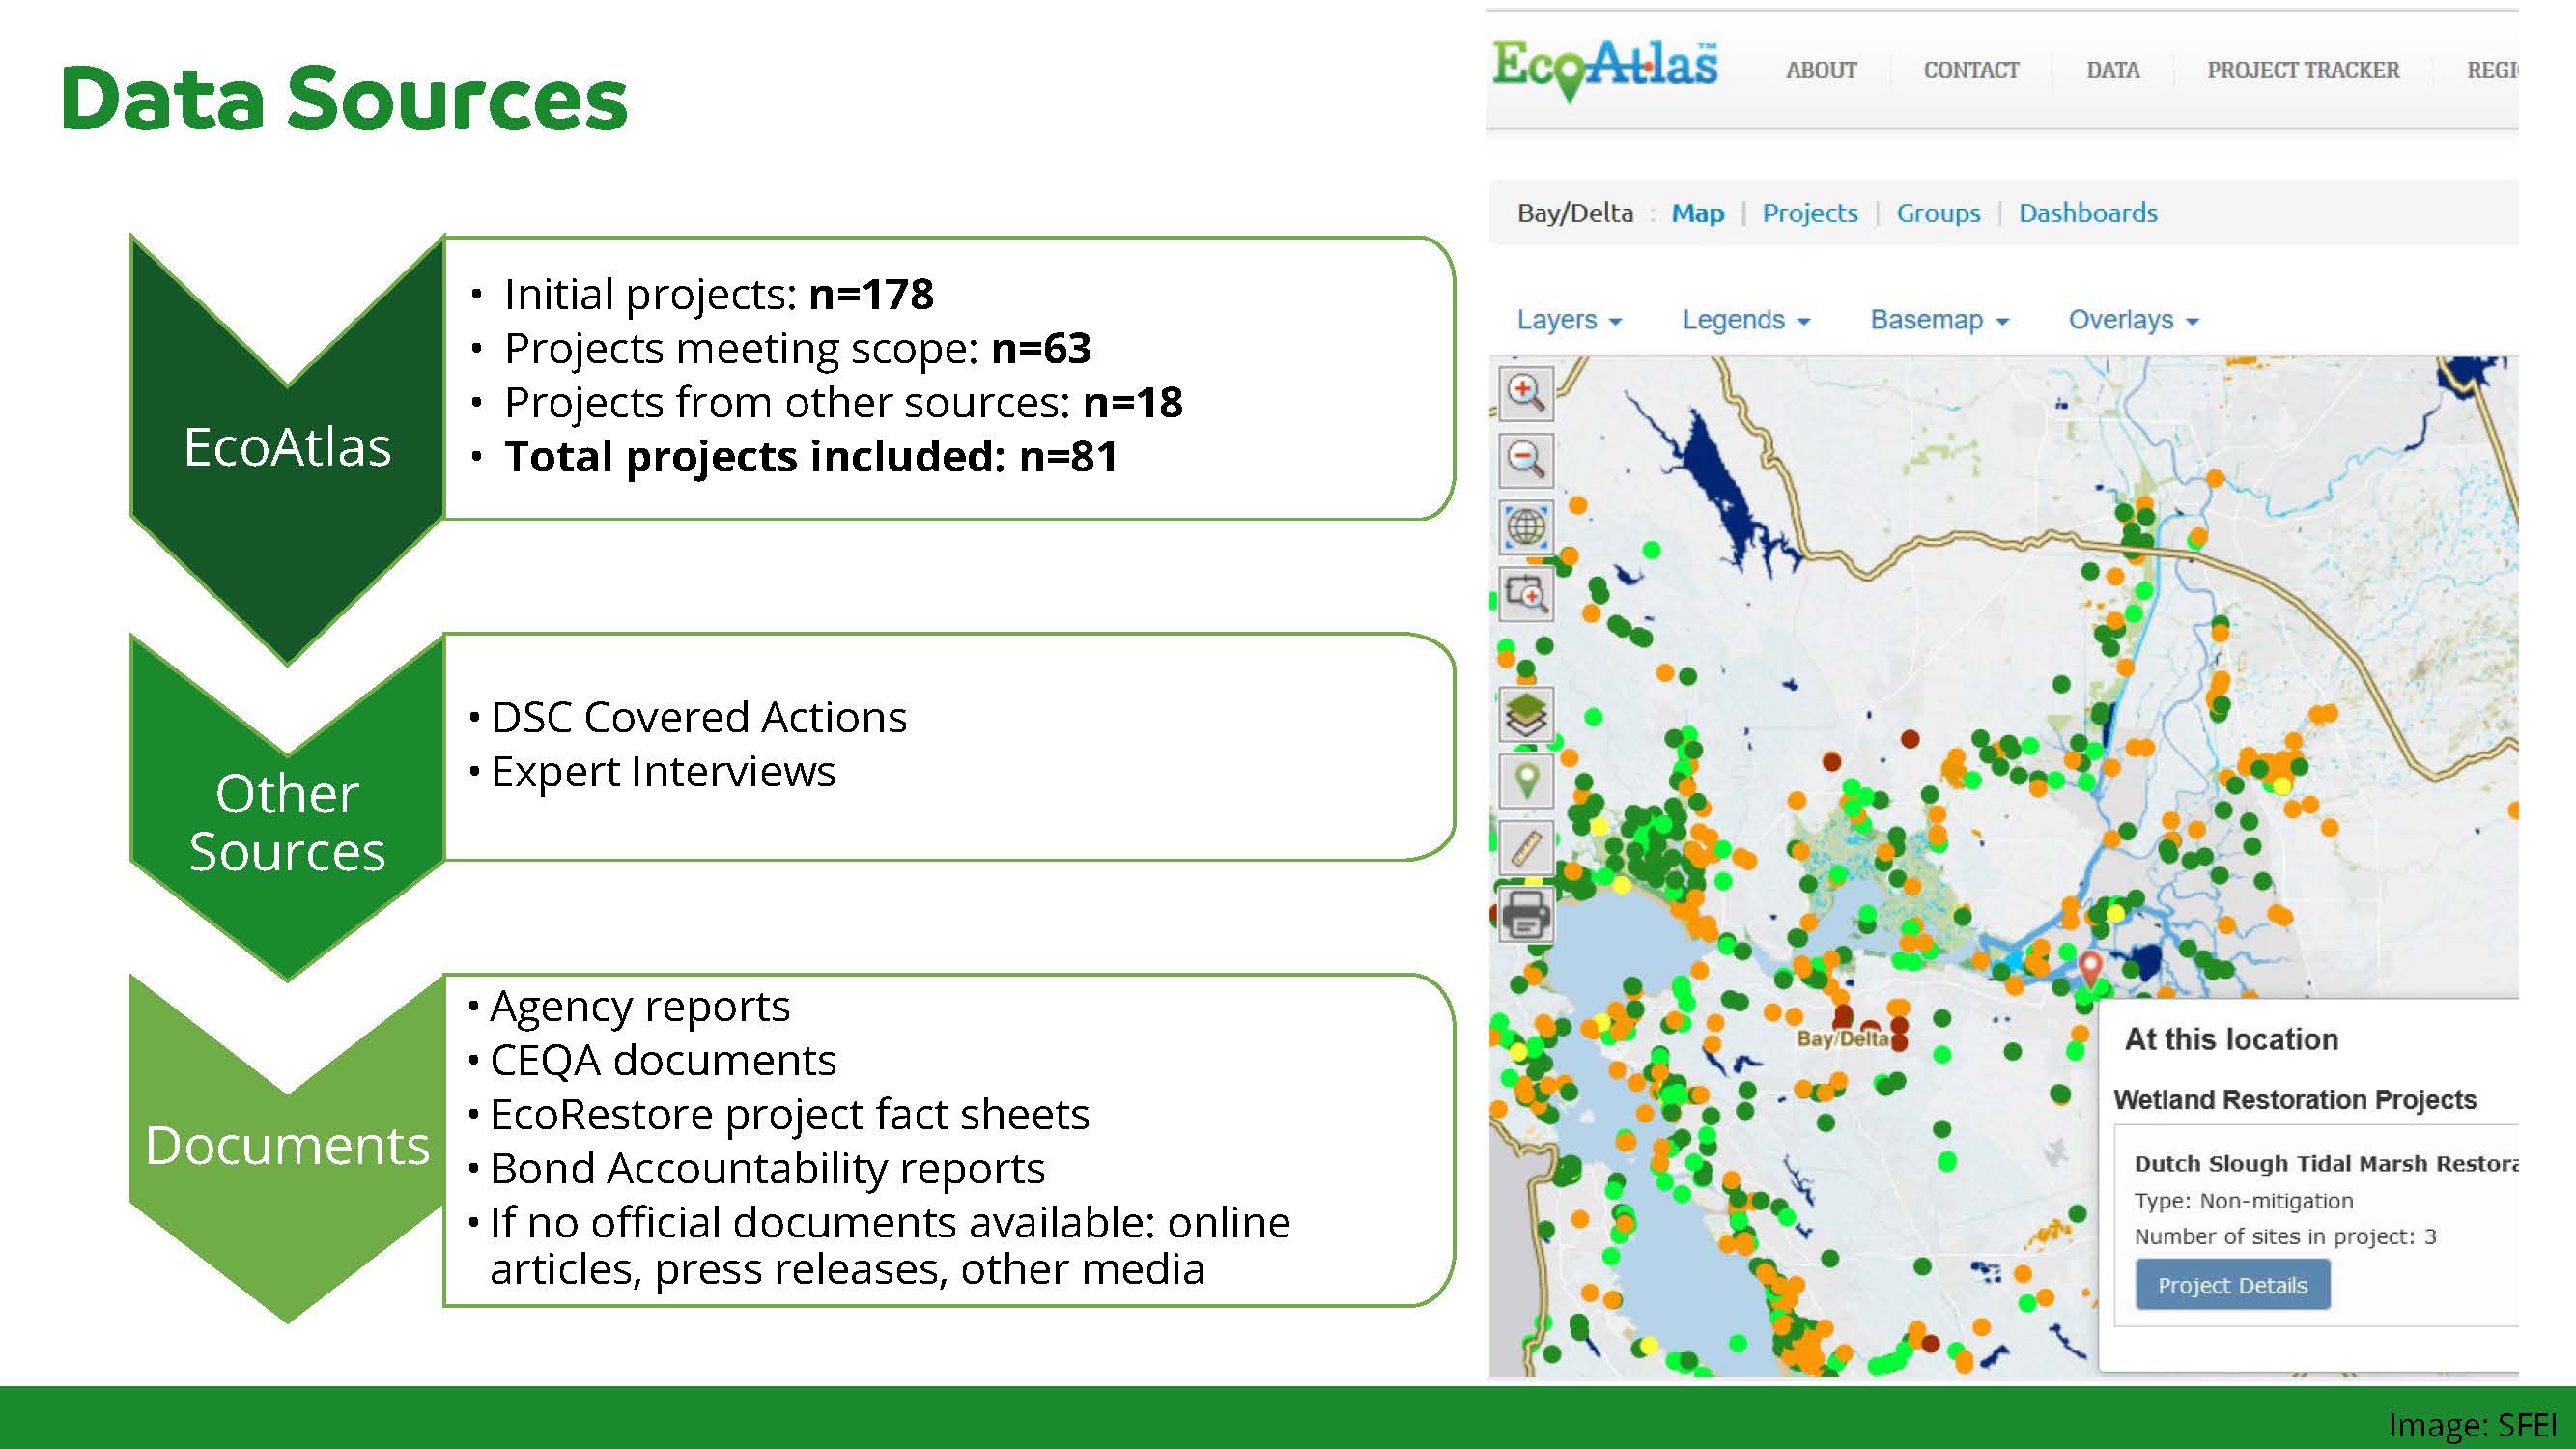Click the 'Image: SFEI' credit text

(x=2471, y=1424)
